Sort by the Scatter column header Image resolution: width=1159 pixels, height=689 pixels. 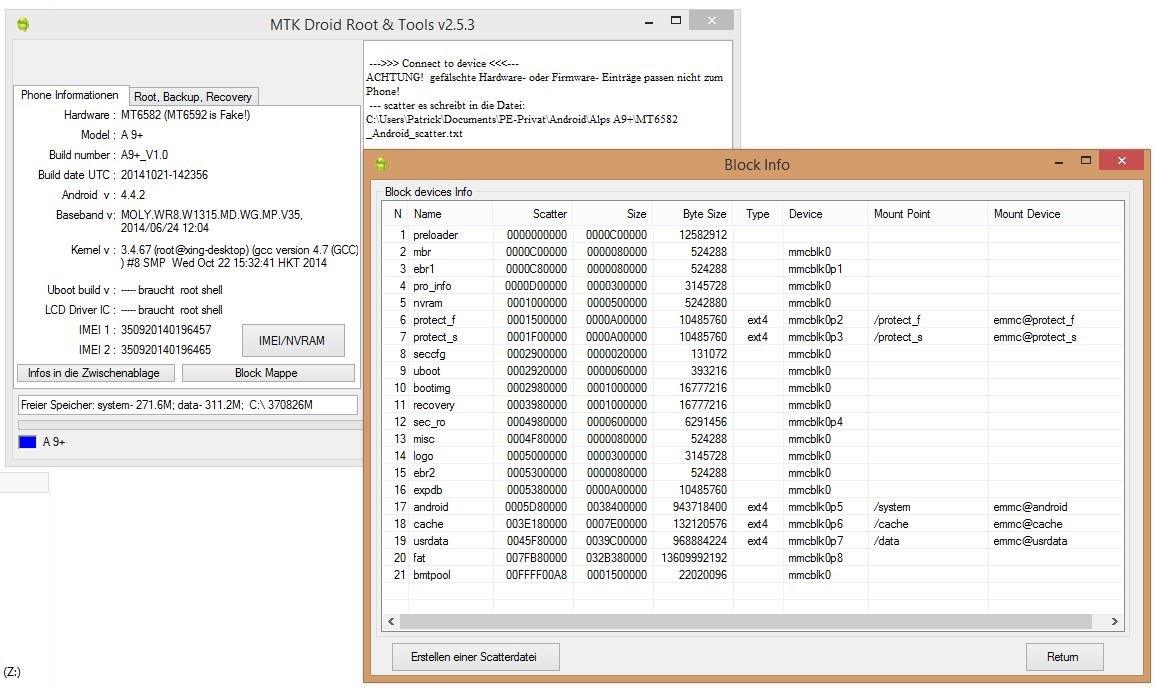click(533, 214)
